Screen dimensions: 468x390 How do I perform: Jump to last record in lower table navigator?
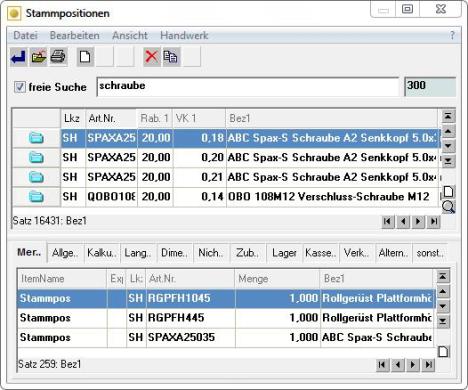point(429,365)
